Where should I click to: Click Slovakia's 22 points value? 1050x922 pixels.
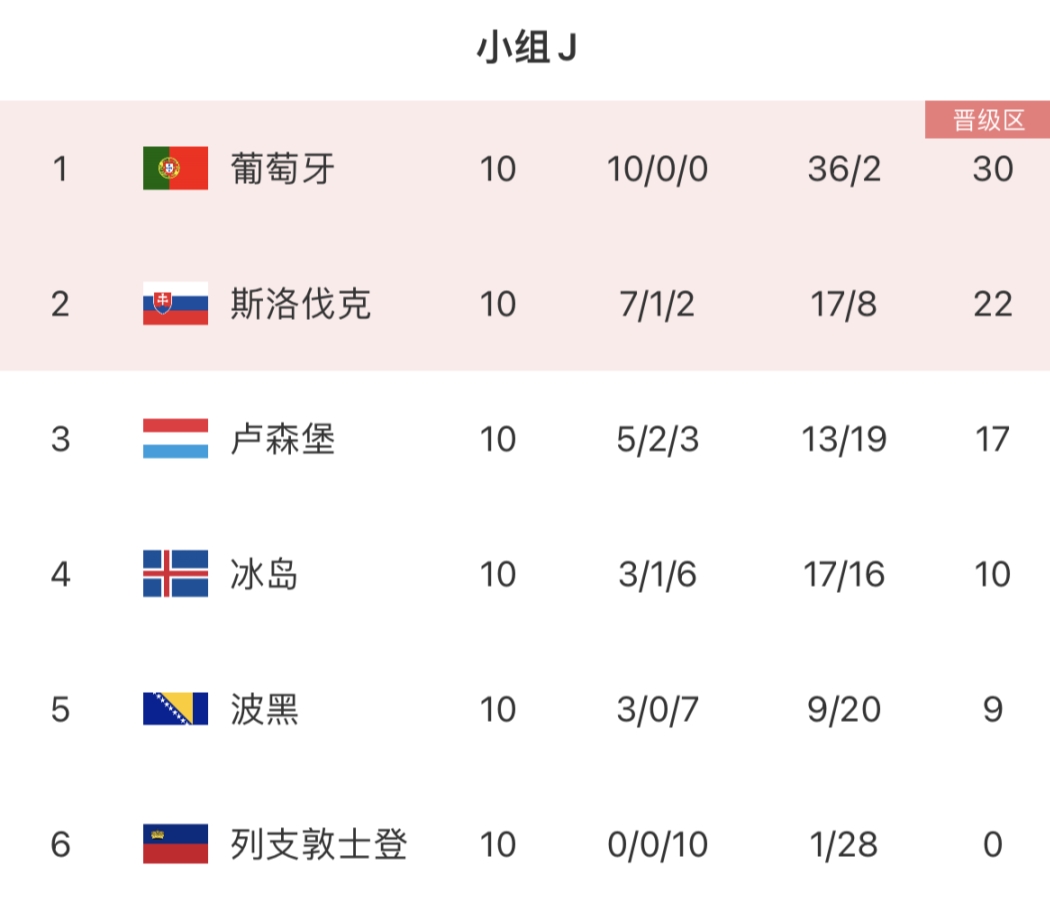click(992, 304)
